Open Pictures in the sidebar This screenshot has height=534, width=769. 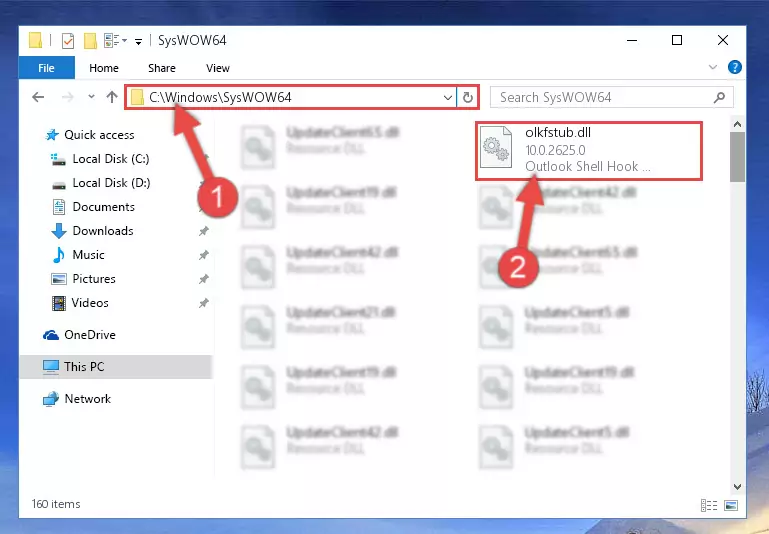click(94, 279)
